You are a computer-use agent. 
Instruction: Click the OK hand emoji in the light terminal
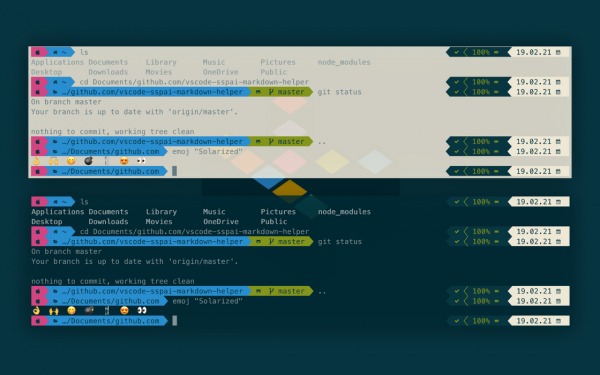tap(36, 161)
